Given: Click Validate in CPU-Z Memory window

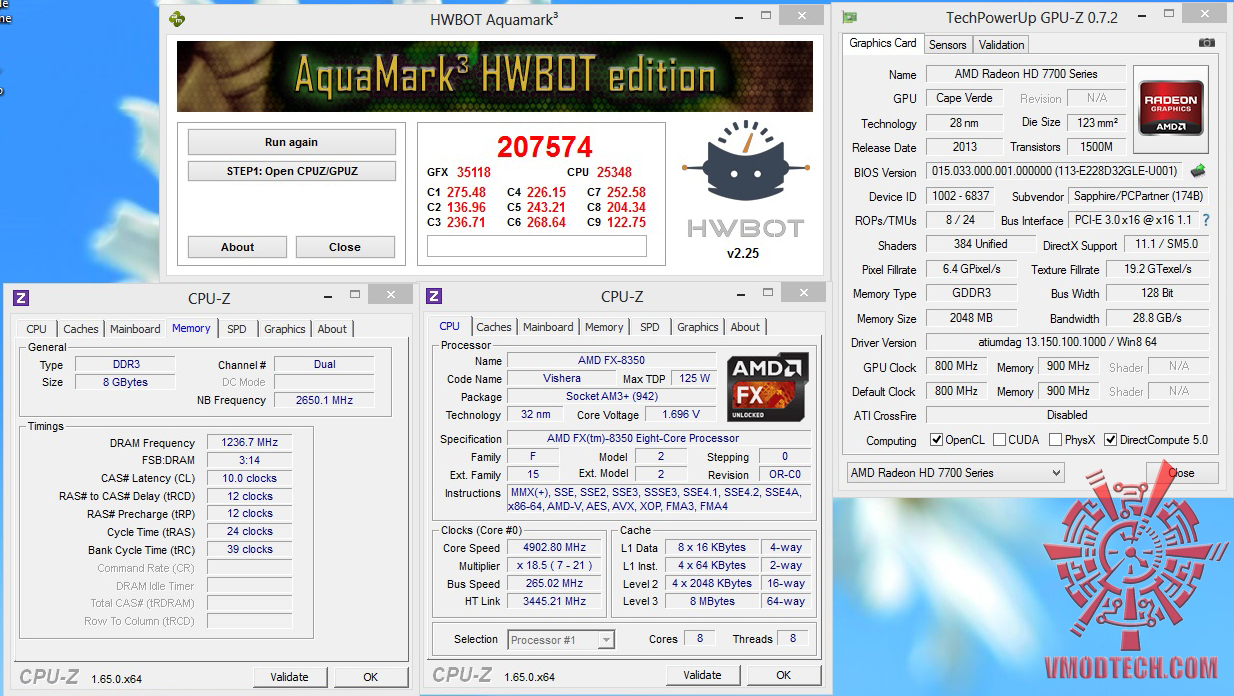Looking at the screenshot, I should [289, 677].
